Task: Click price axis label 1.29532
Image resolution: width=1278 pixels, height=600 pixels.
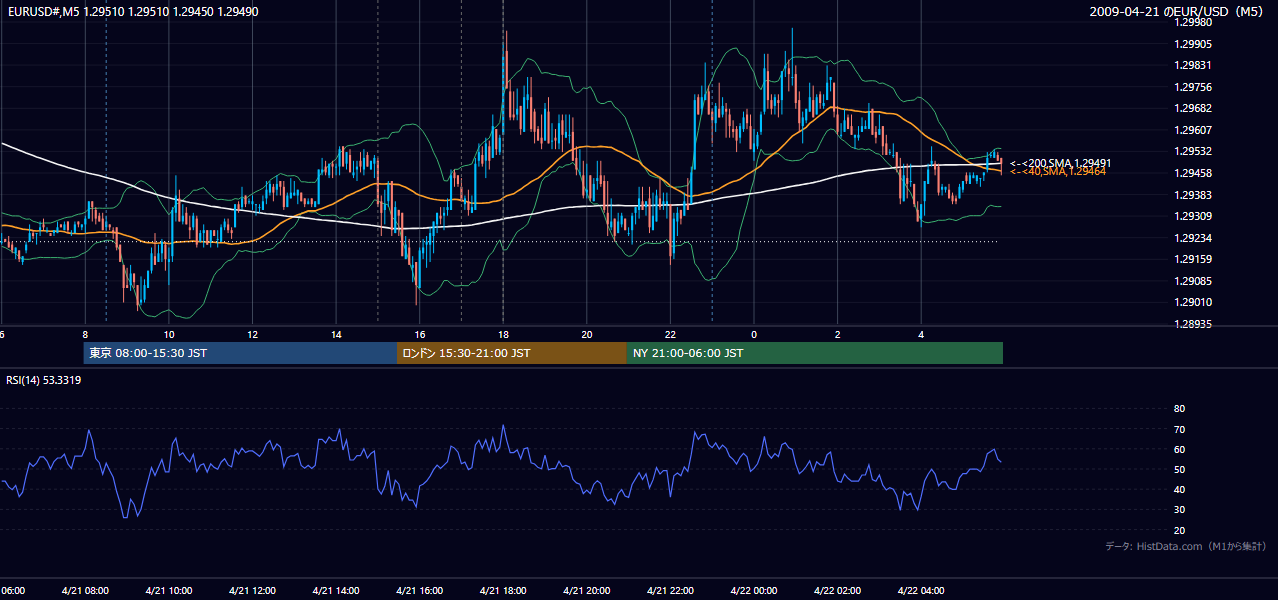Action: pos(1193,151)
